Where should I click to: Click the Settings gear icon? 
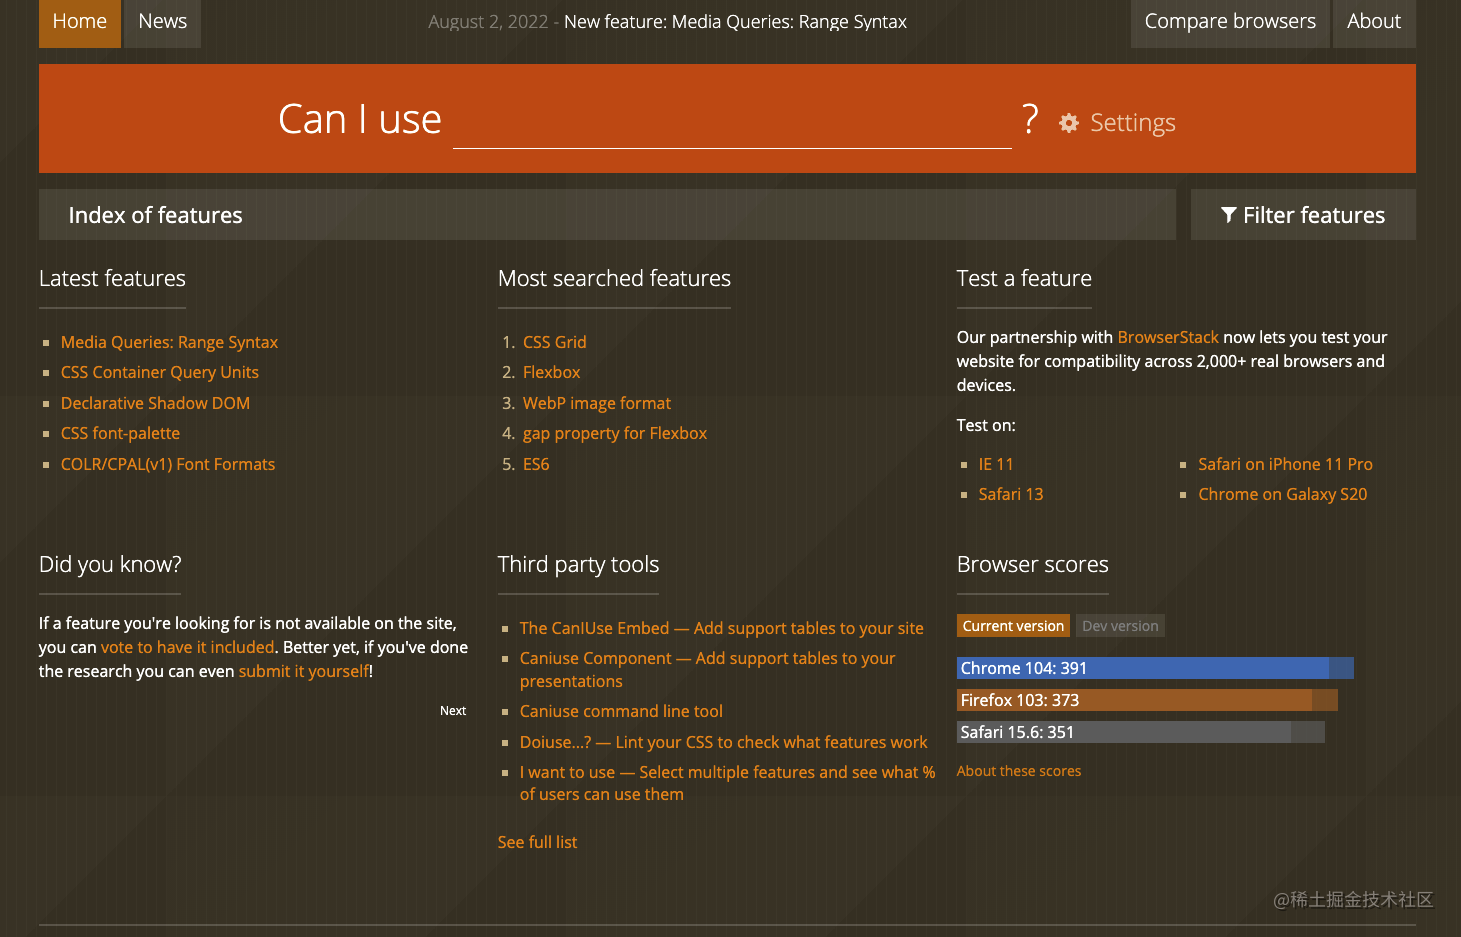pyautogui.click(x=1069, y=123)
